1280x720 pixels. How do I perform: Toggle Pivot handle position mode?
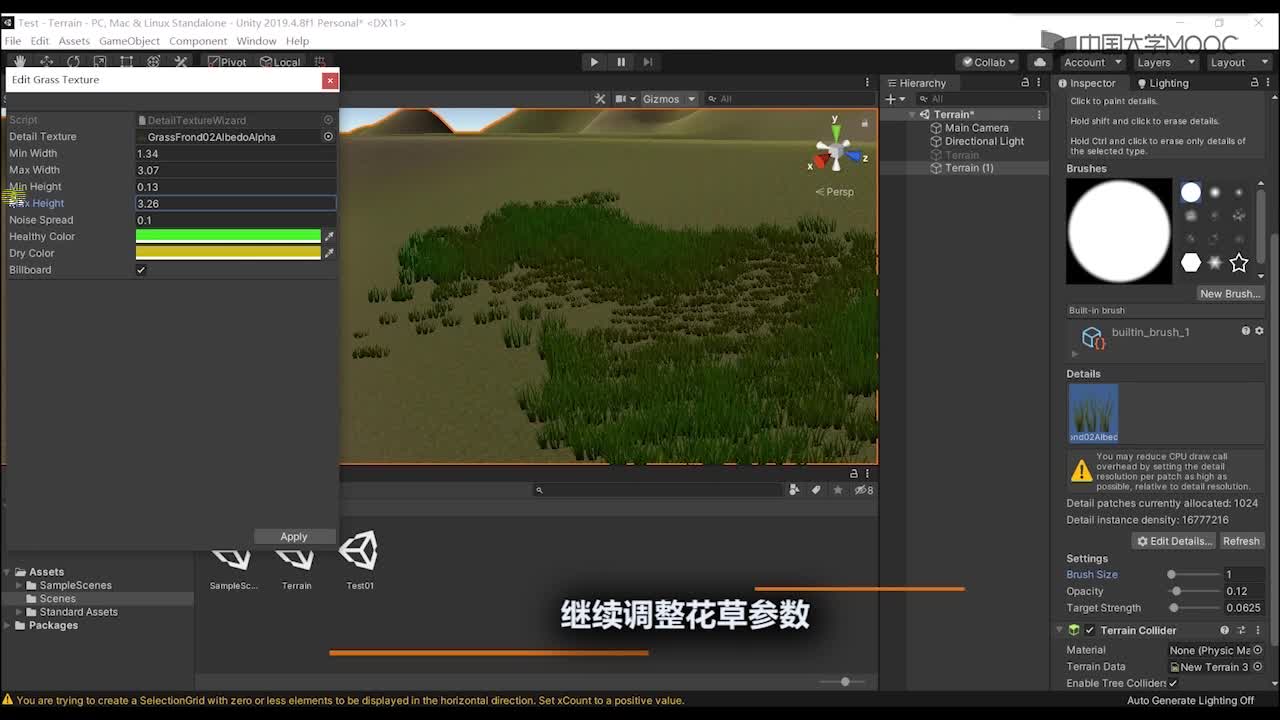[227, 62]
